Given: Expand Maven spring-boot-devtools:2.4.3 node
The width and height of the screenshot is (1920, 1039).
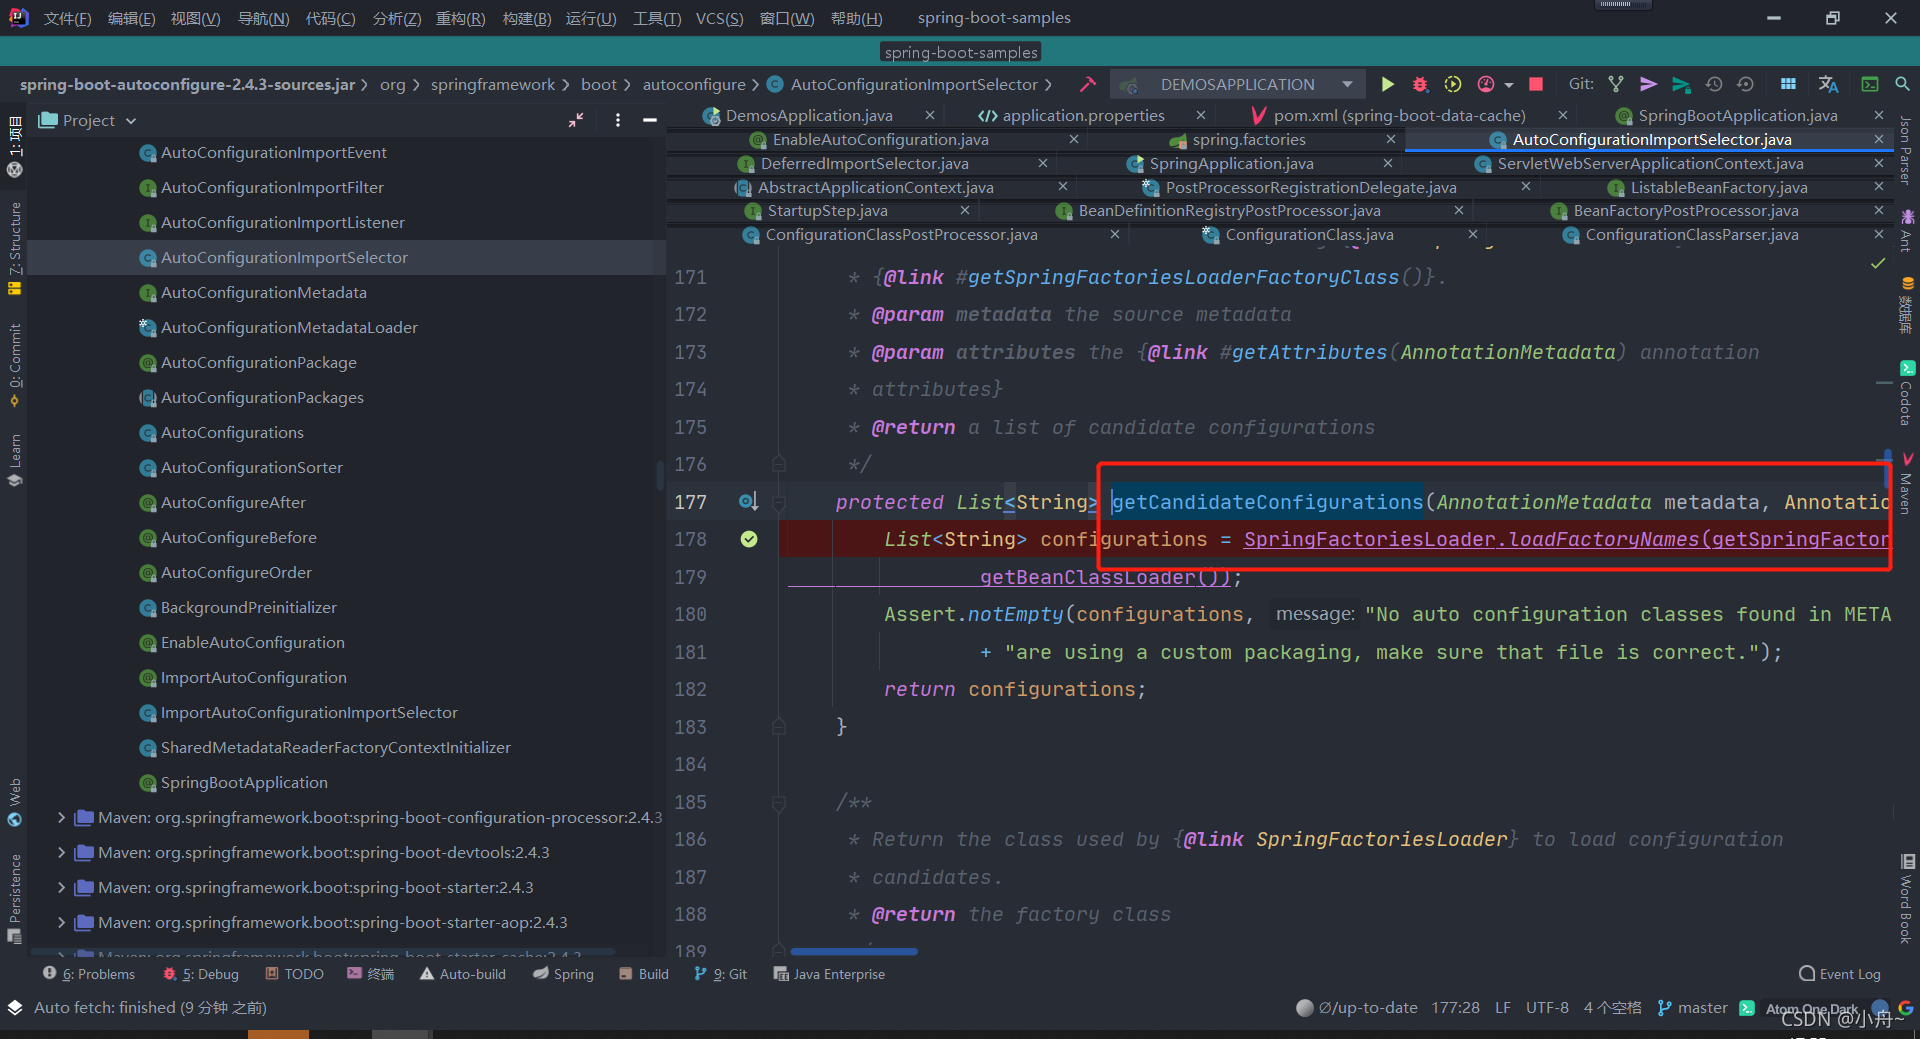Looking at the screenshot, I should [x=61, y=852].
